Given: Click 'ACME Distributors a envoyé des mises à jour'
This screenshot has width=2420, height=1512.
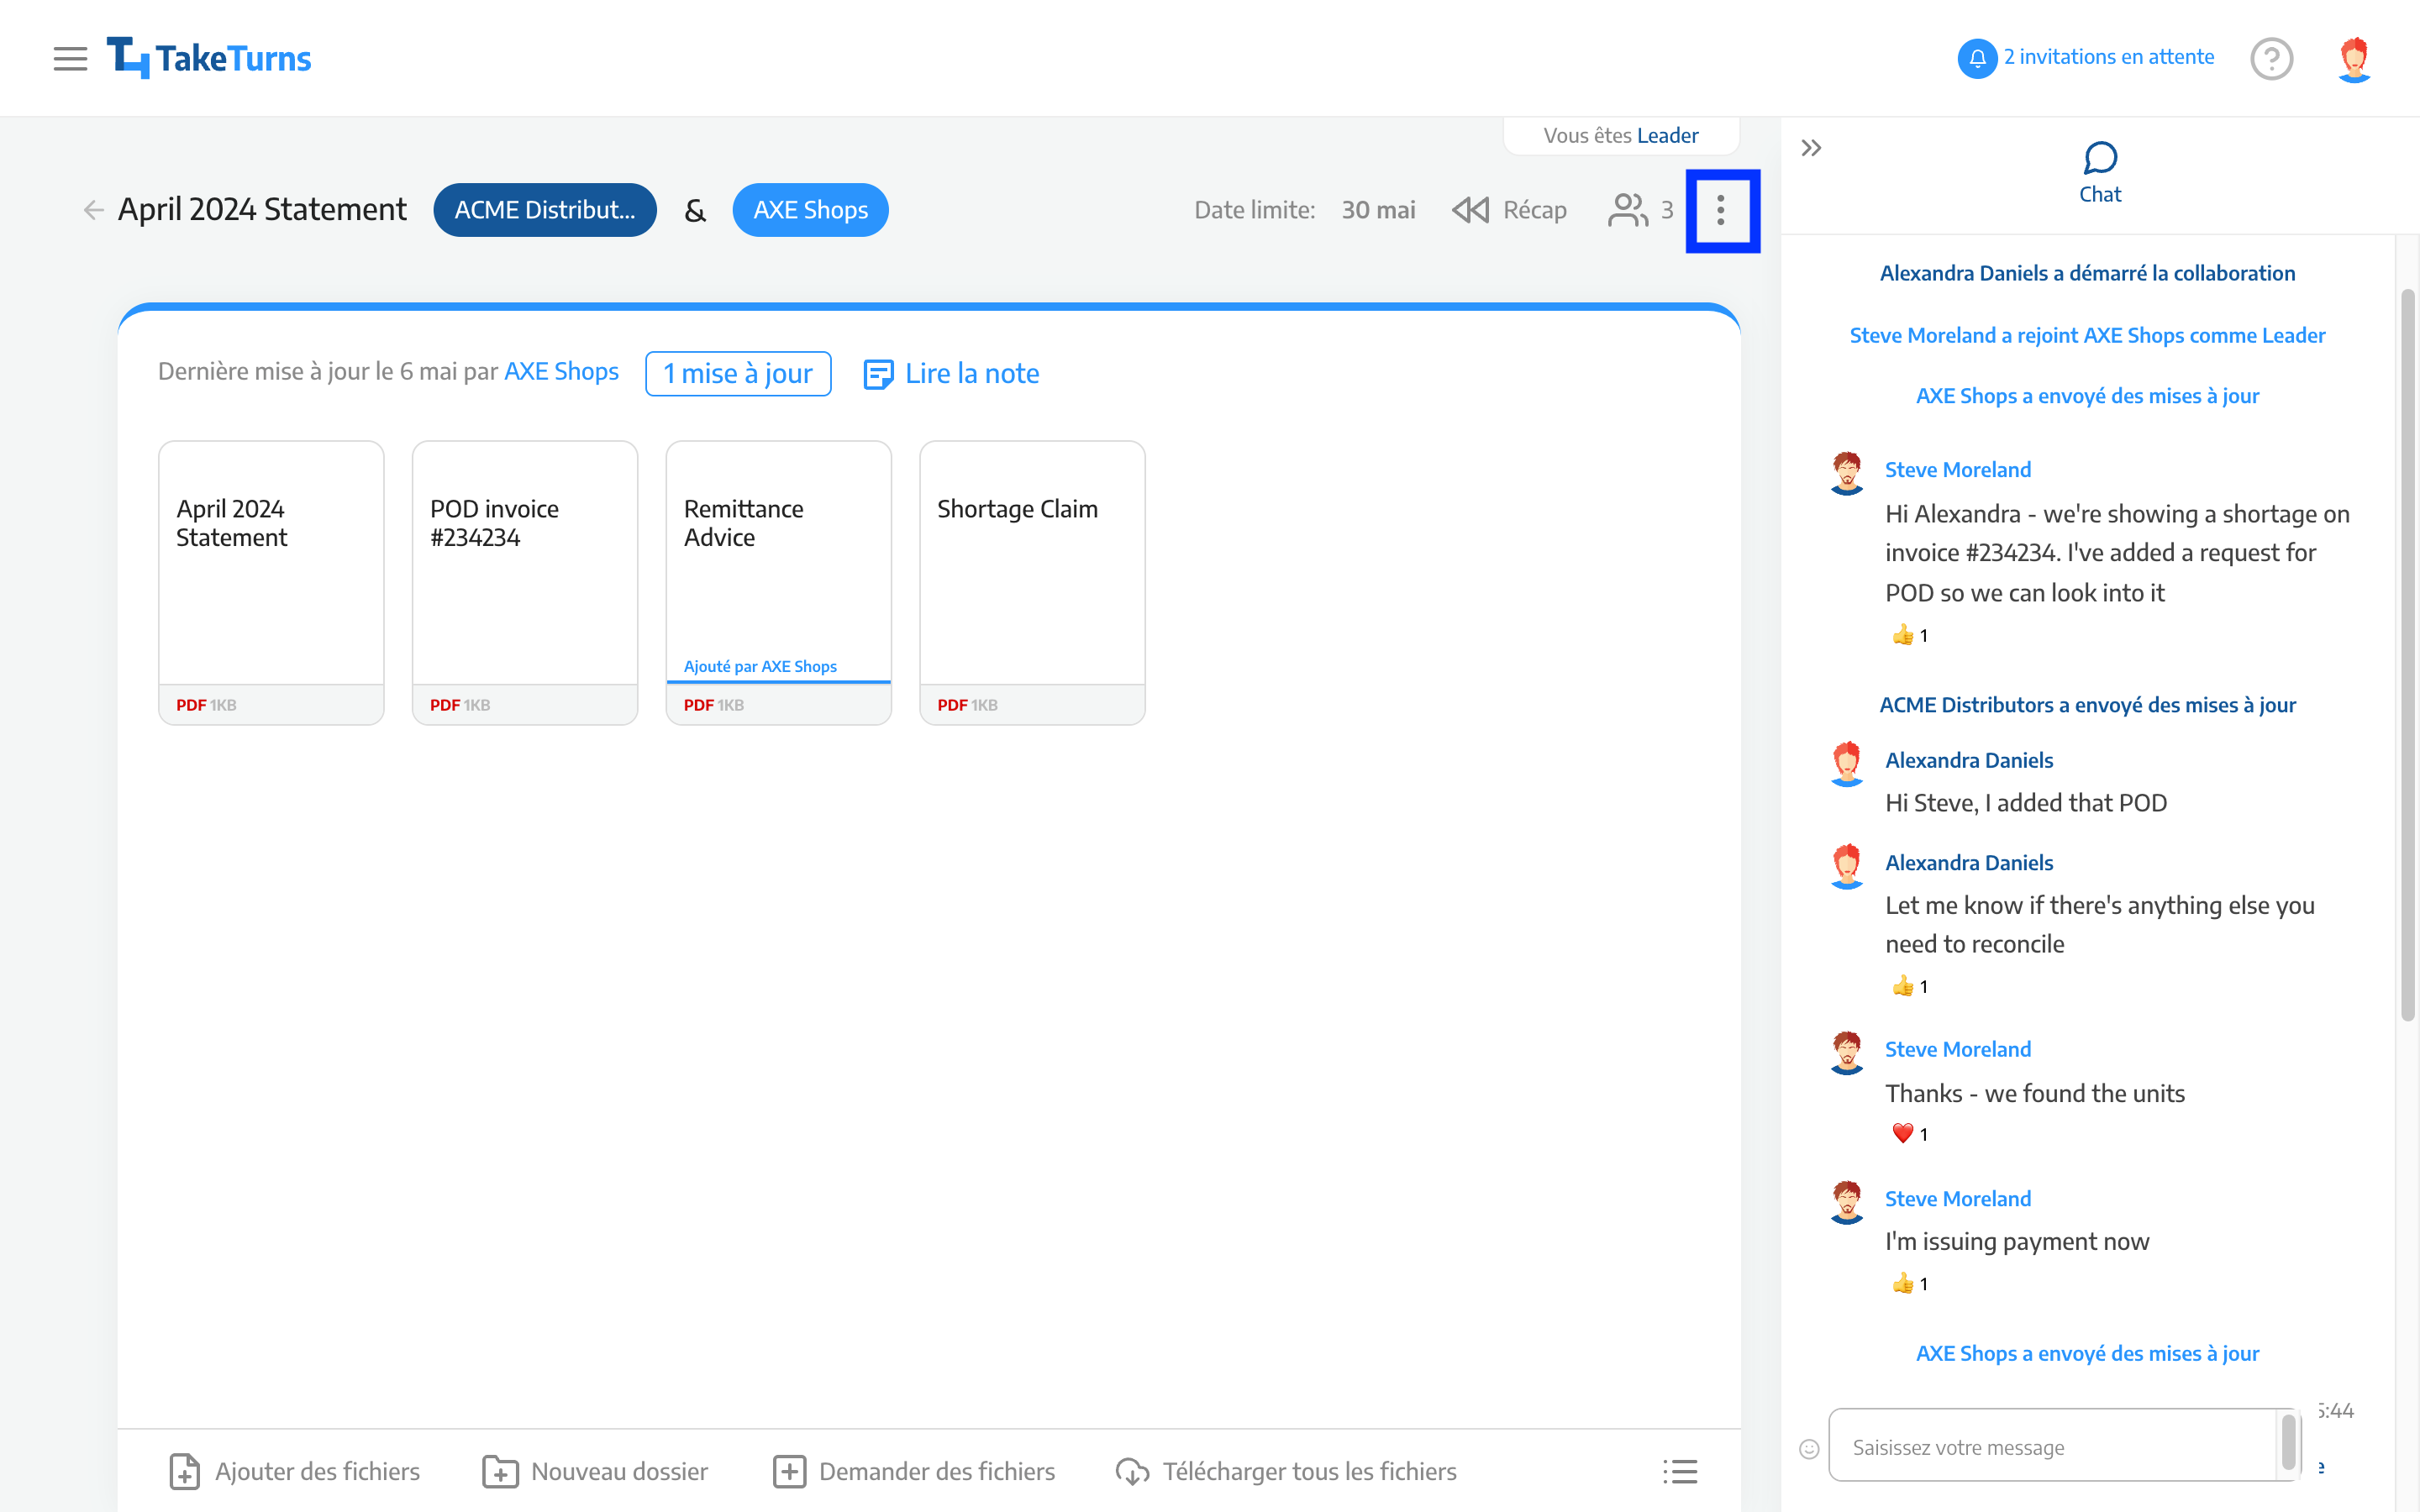Looking at the screenshot, I should click(x=2087, y=704).
